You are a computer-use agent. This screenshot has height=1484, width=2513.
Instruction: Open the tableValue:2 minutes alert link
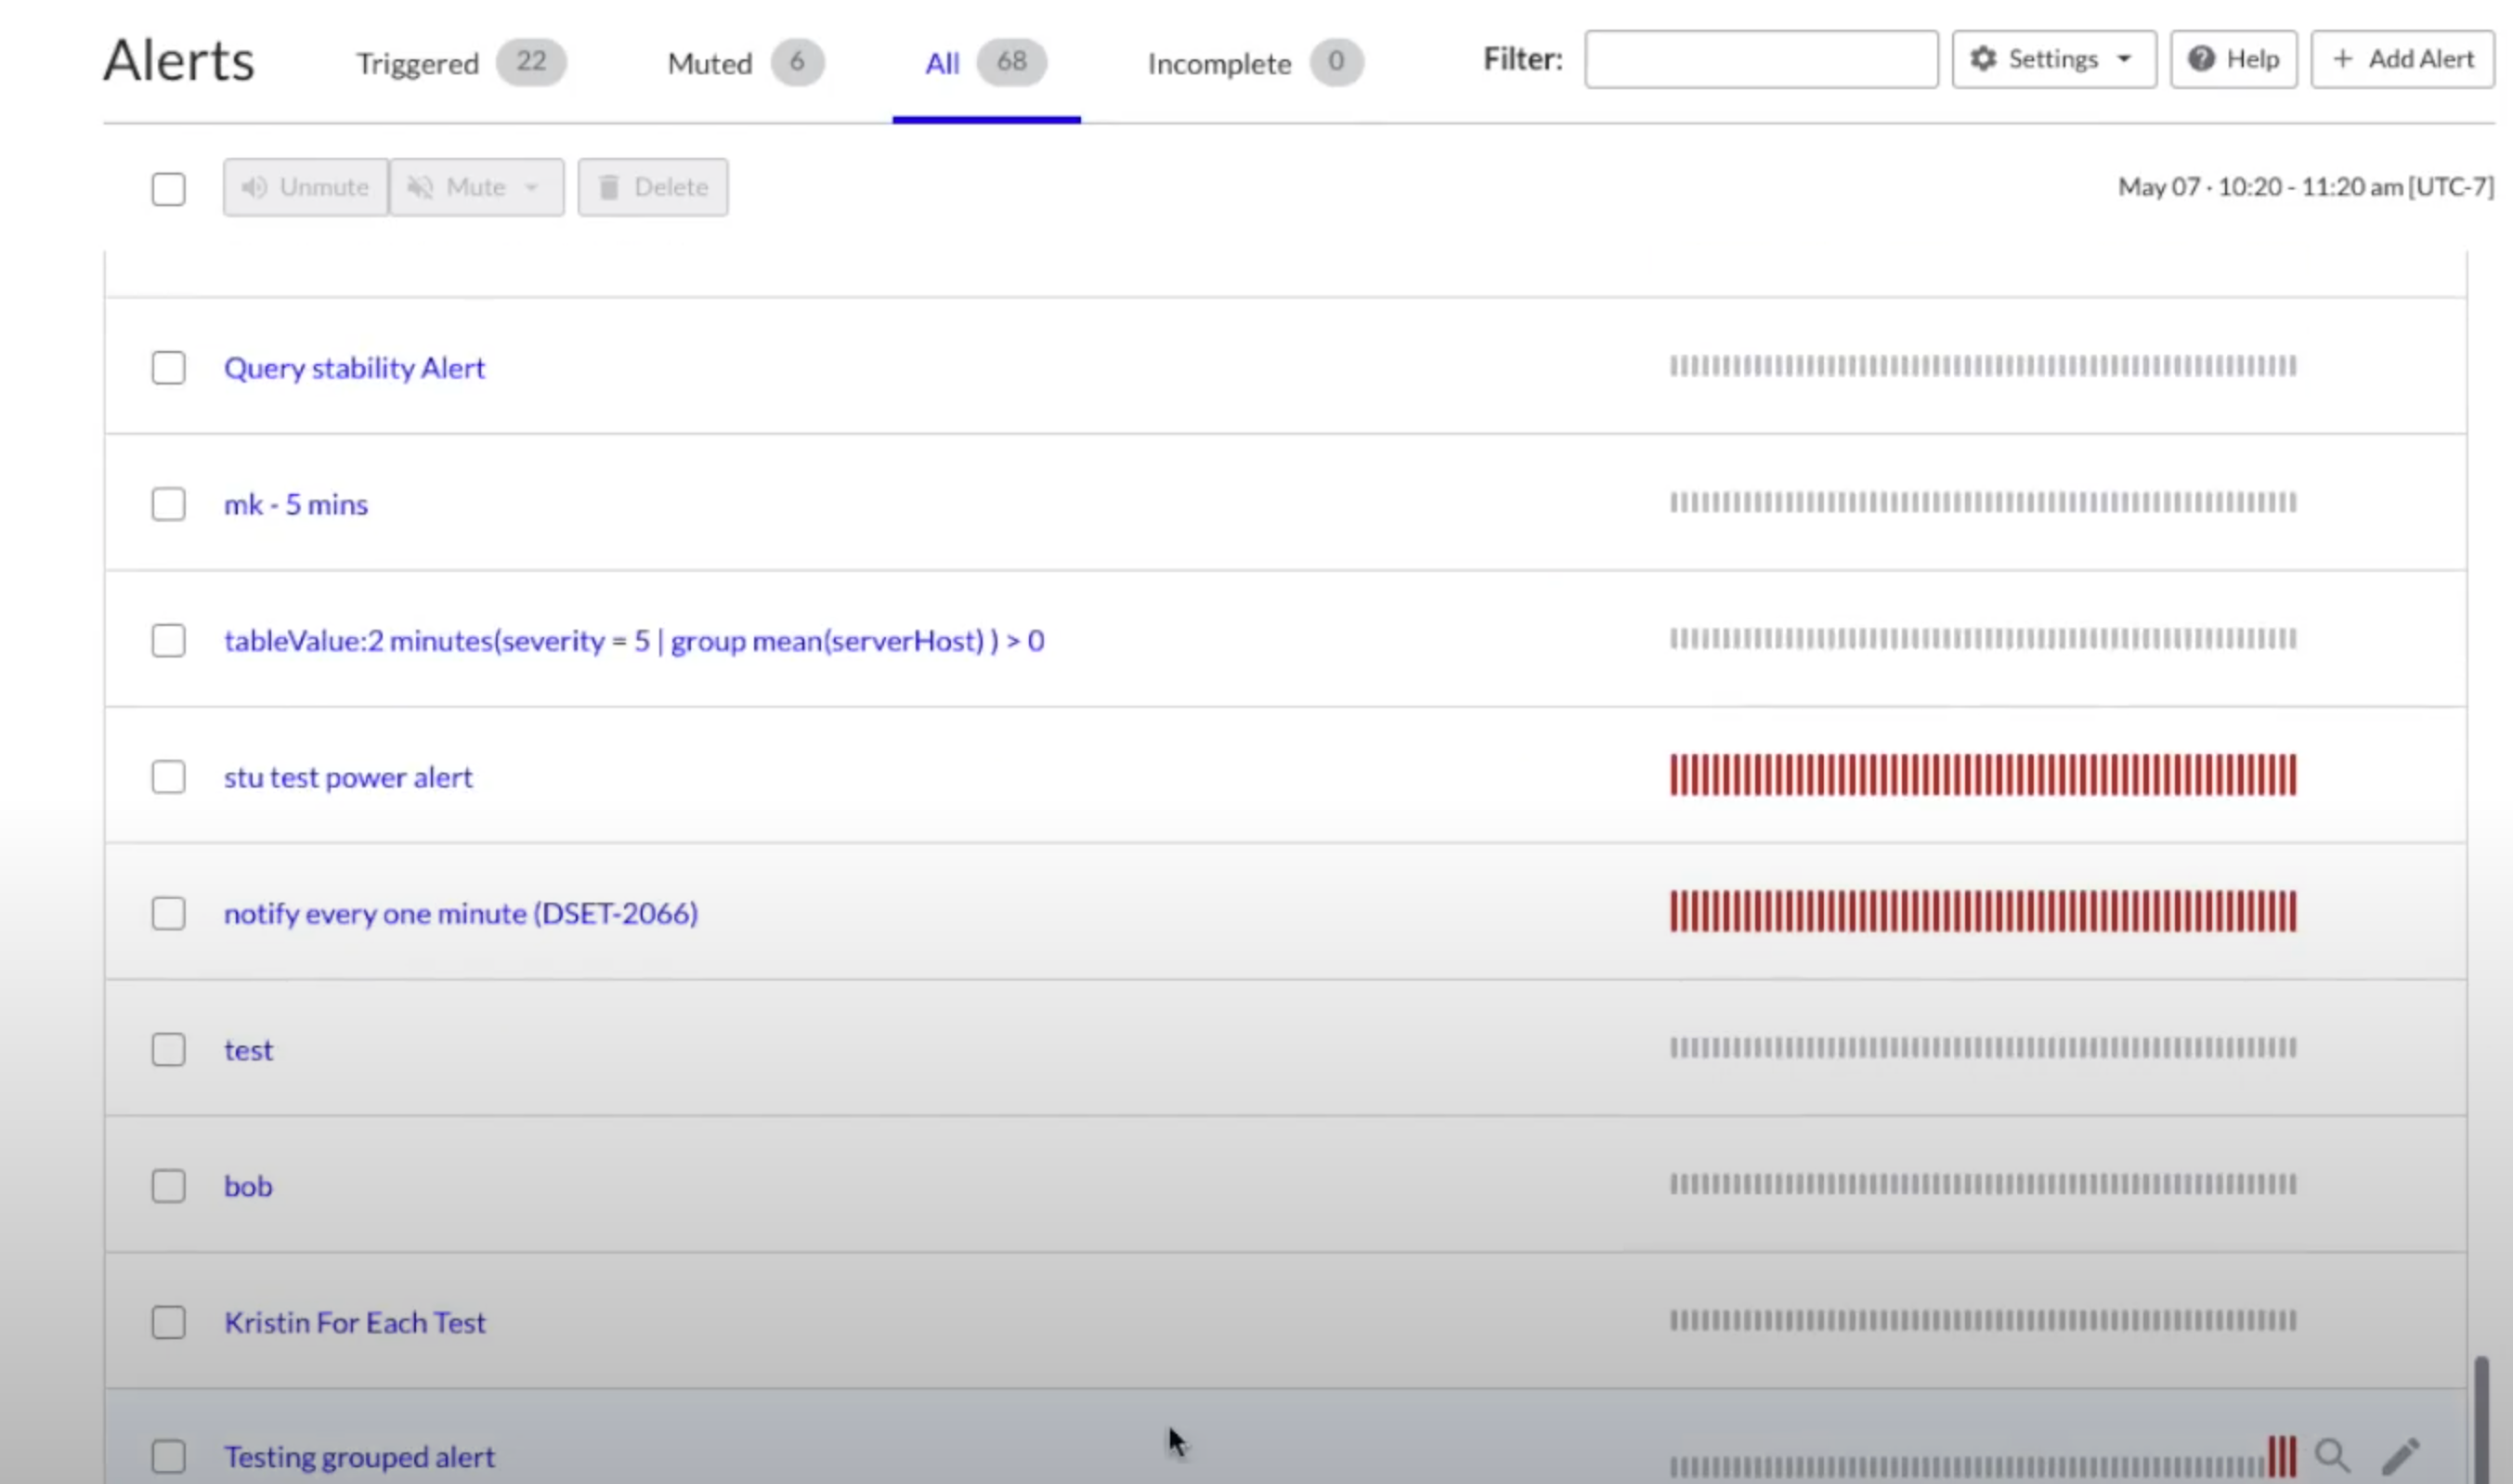tap(634, 640)
